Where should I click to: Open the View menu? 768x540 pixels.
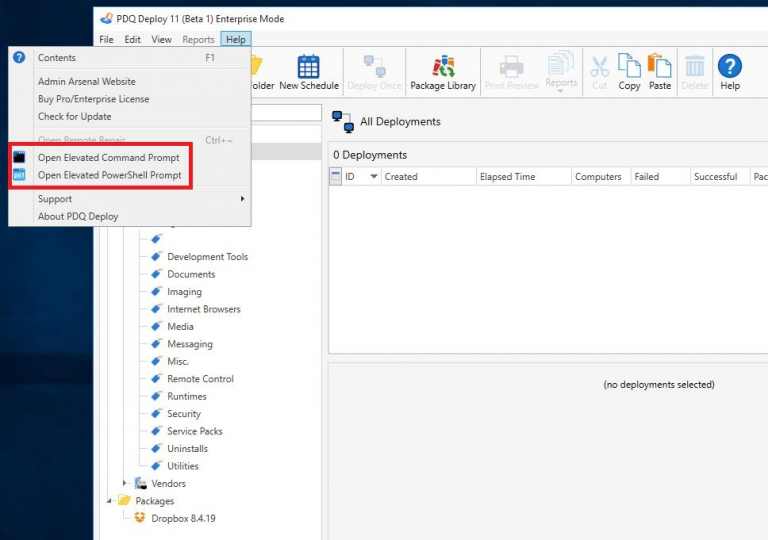pos(161,39)
